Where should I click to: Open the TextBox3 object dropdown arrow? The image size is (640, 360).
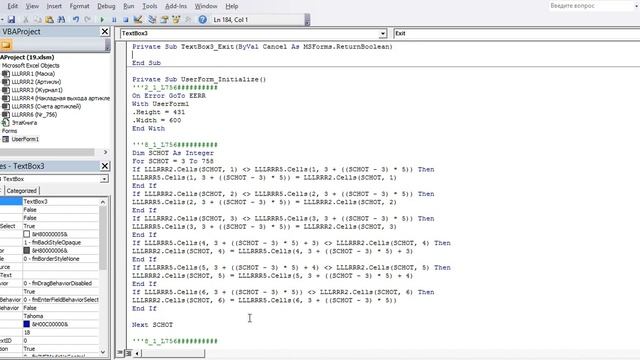click(383, 33)
